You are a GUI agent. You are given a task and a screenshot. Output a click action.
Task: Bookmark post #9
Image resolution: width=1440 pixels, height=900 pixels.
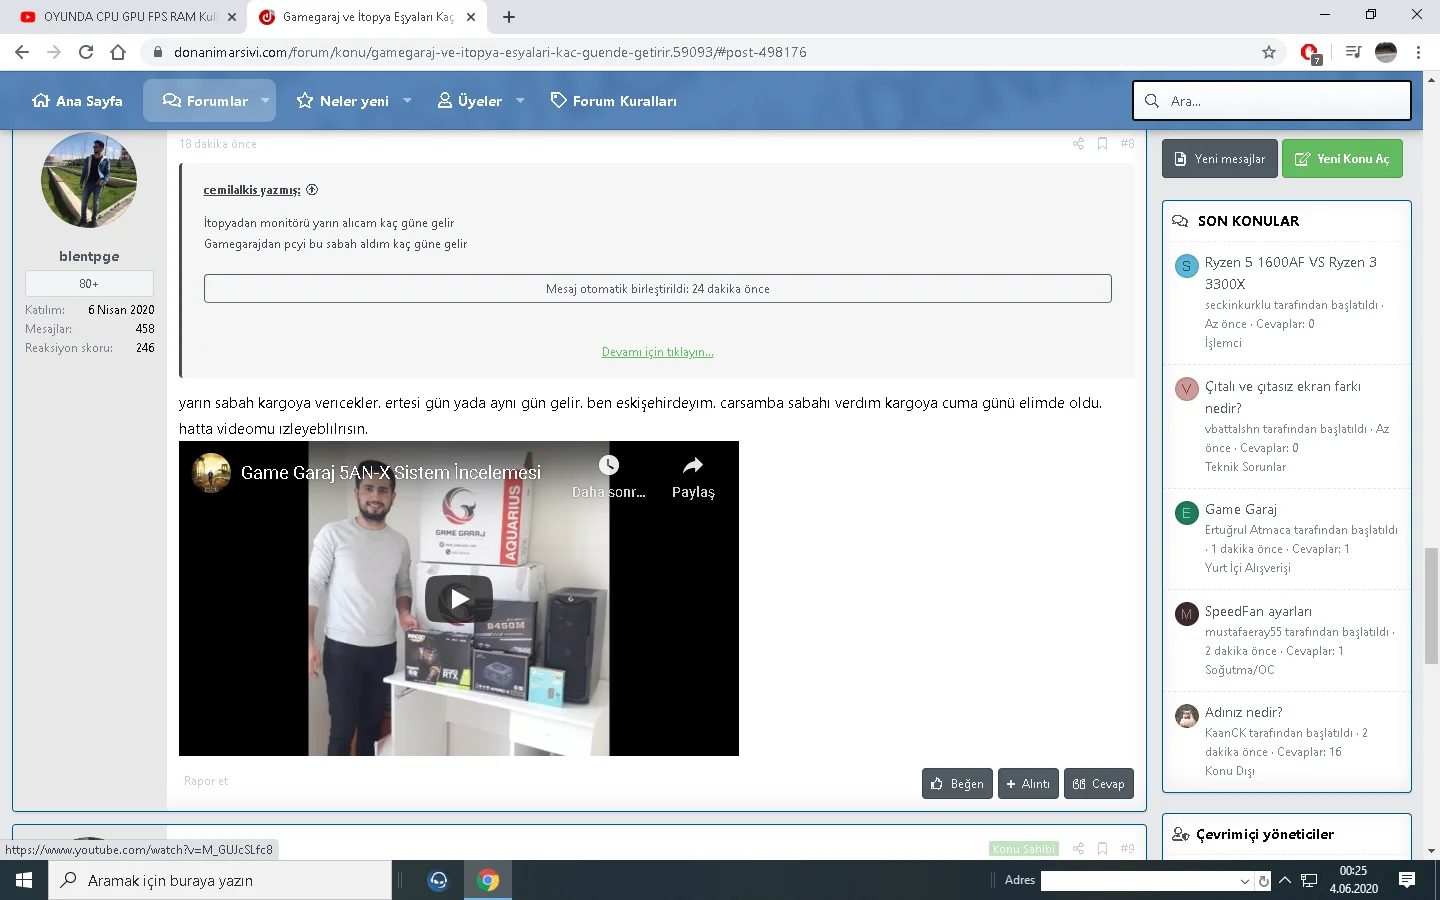1102,848
